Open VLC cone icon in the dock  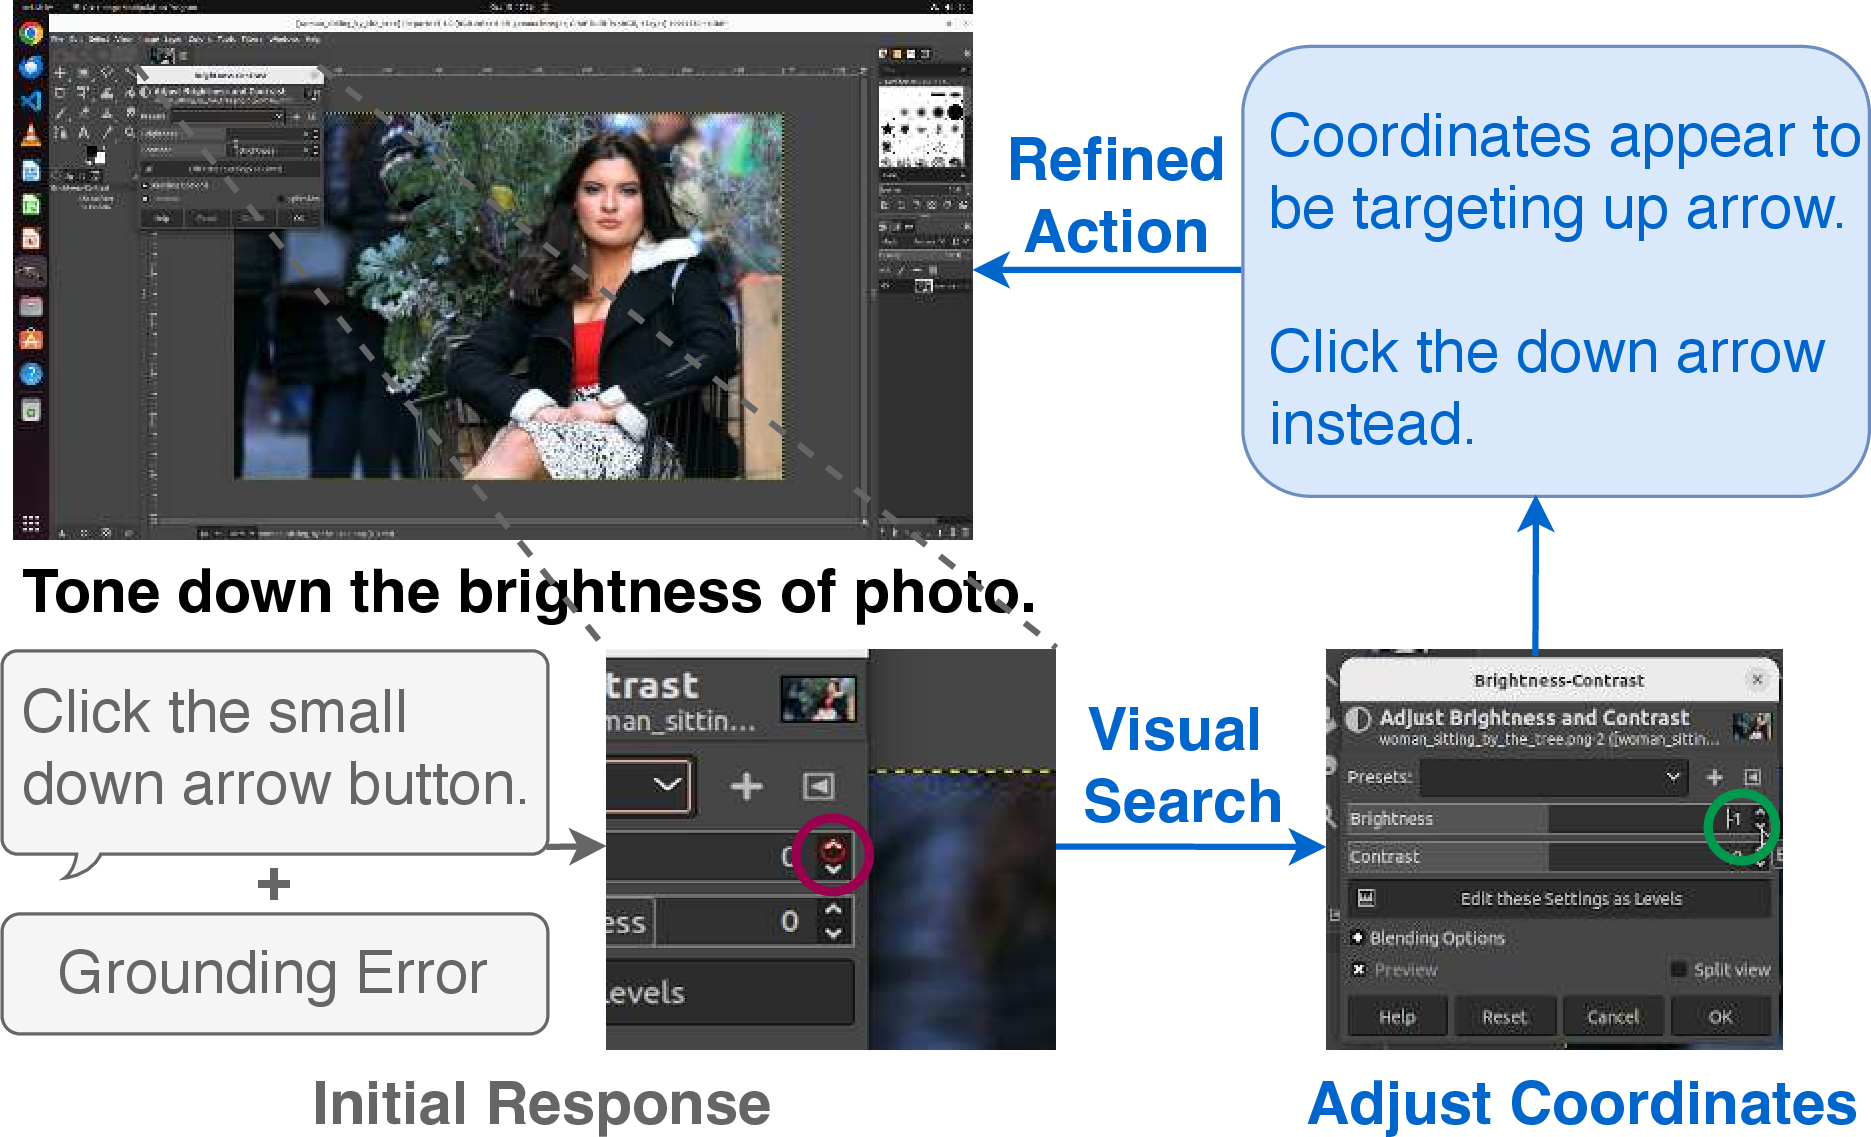click(x=31, y=135)
